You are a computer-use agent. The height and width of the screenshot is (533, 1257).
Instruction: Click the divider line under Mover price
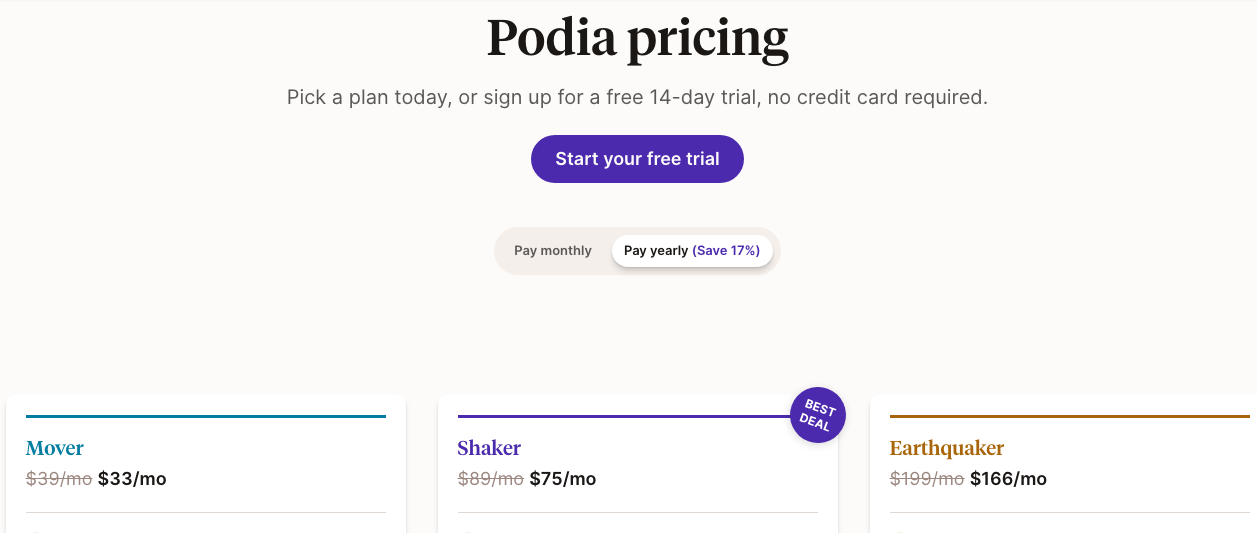point(206,512)
